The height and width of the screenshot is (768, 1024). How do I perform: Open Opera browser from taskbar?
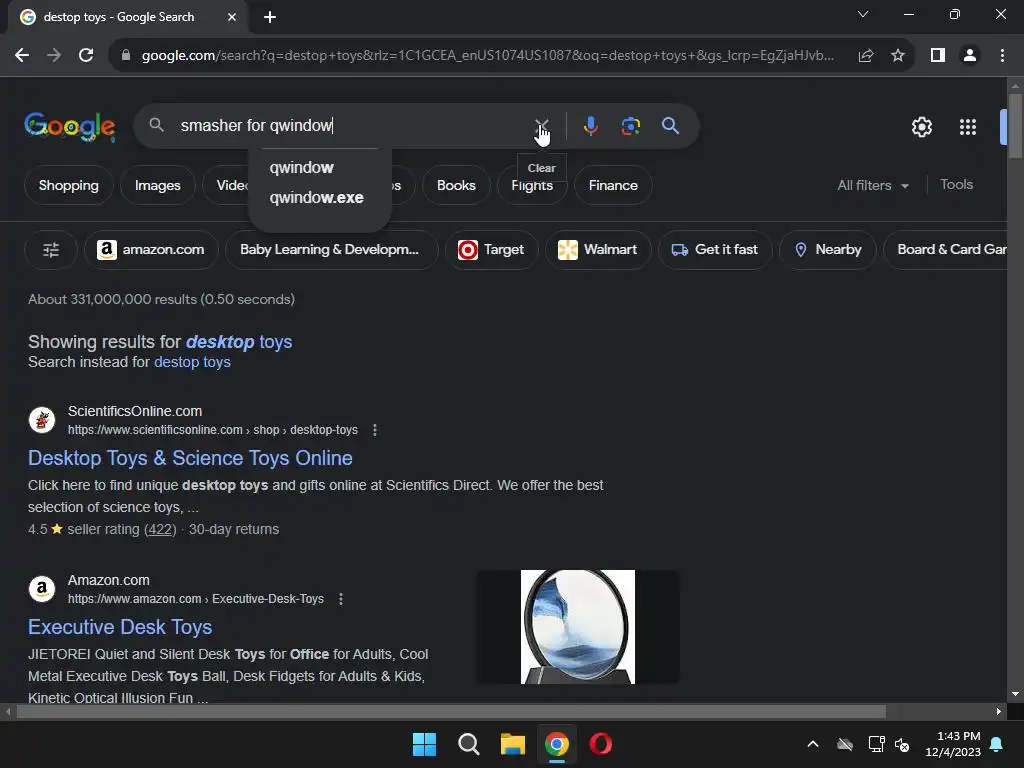coord(601,744)
